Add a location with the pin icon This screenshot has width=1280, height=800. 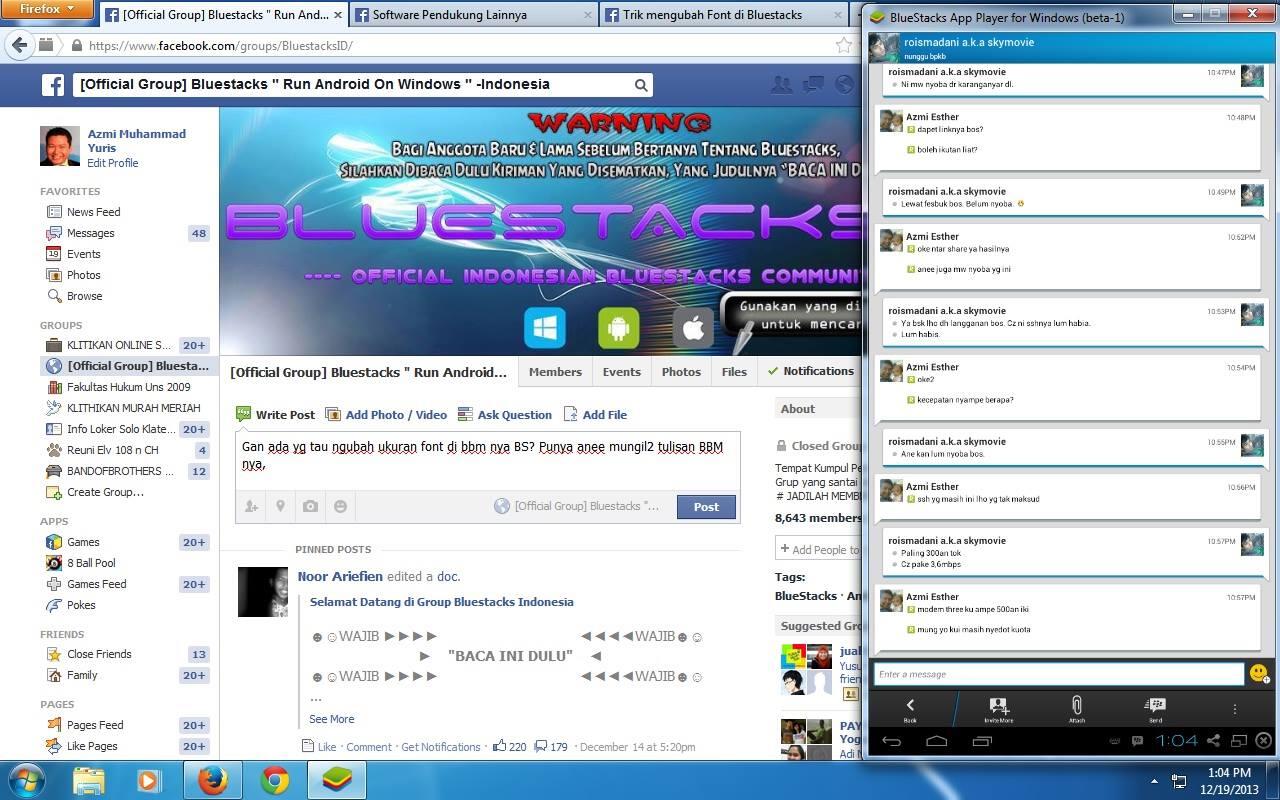(x=280, y=506)
